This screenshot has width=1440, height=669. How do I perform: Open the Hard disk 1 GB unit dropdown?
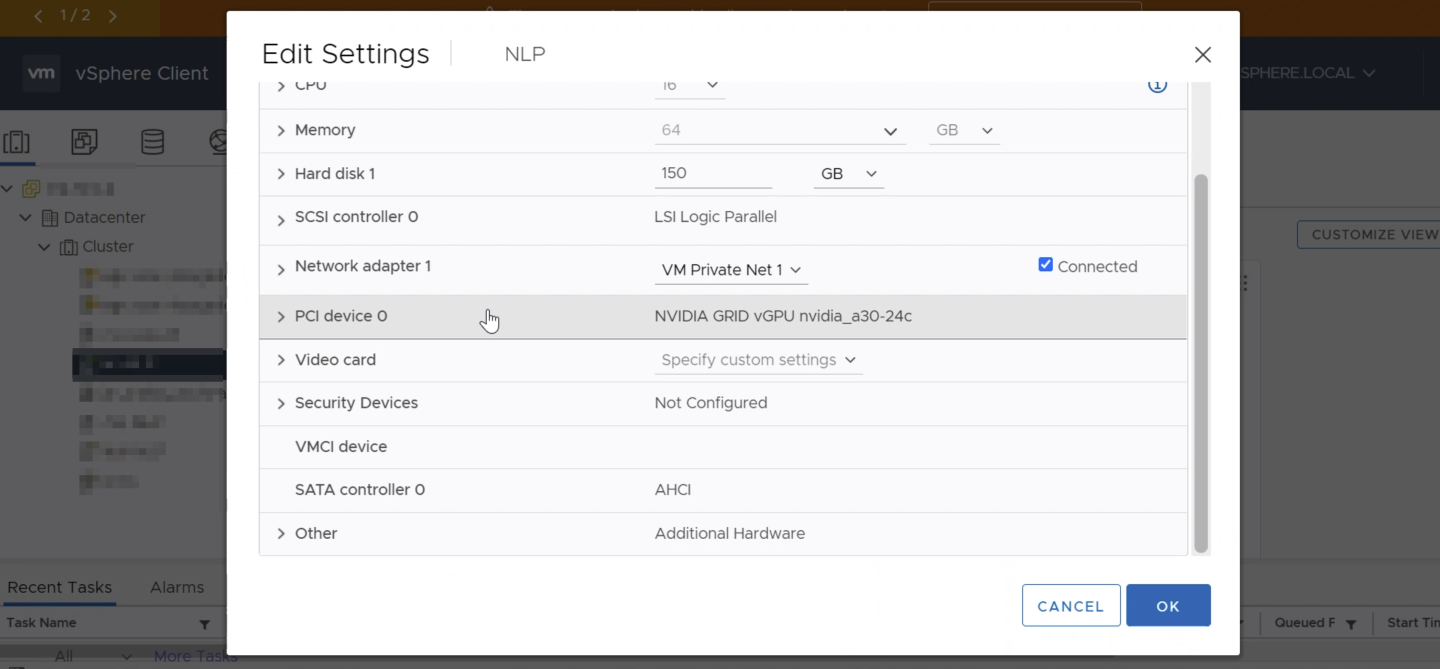pos(848,174)
